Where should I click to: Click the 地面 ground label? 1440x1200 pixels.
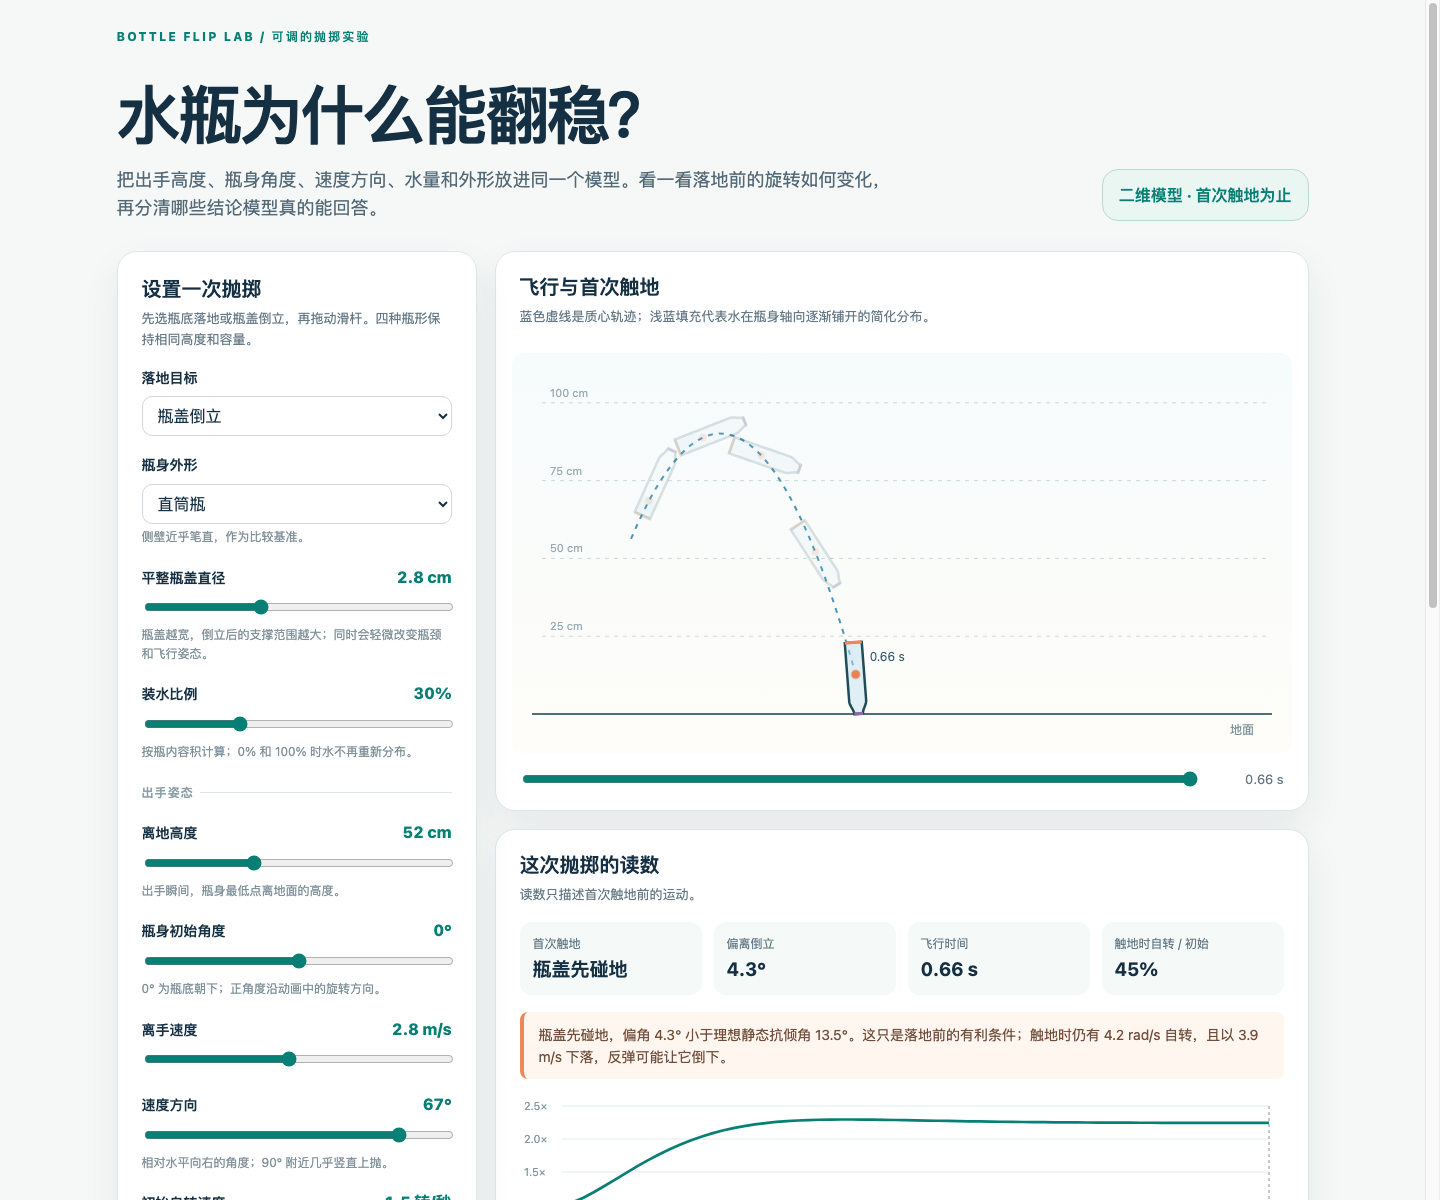(1242, 729)
